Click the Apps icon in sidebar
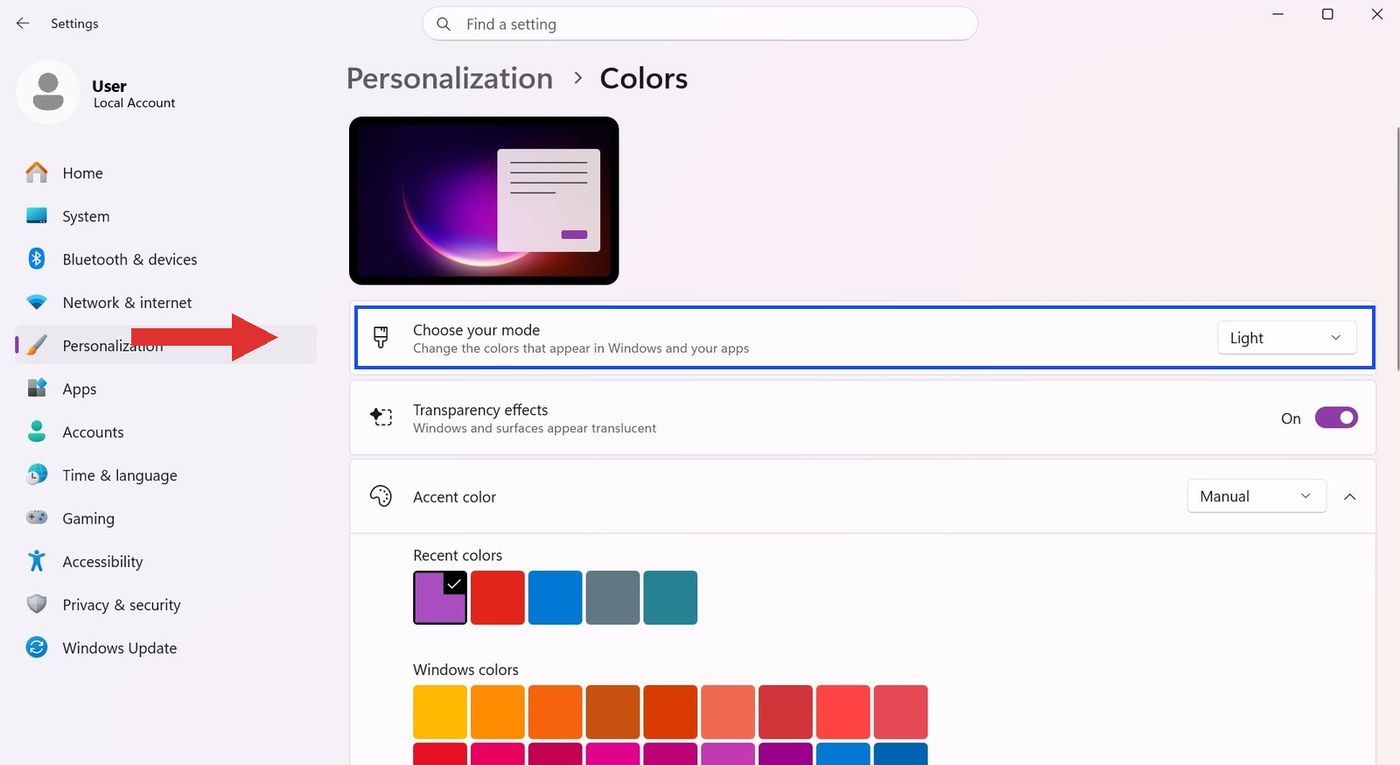The height and width of the screenshot is (765, 1400). [x=37, y=388]
